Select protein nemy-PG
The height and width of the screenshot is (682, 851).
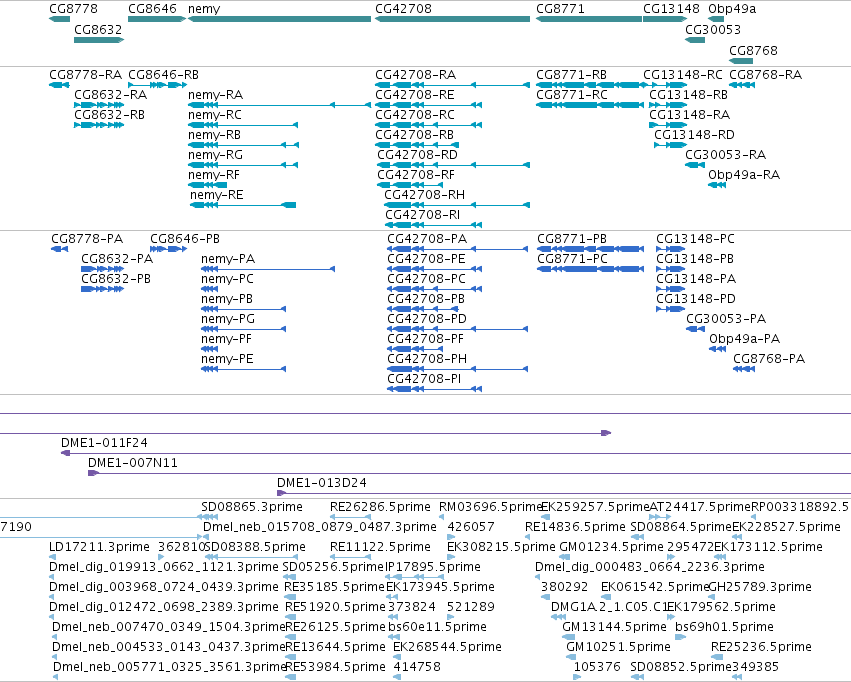(244, 329)
